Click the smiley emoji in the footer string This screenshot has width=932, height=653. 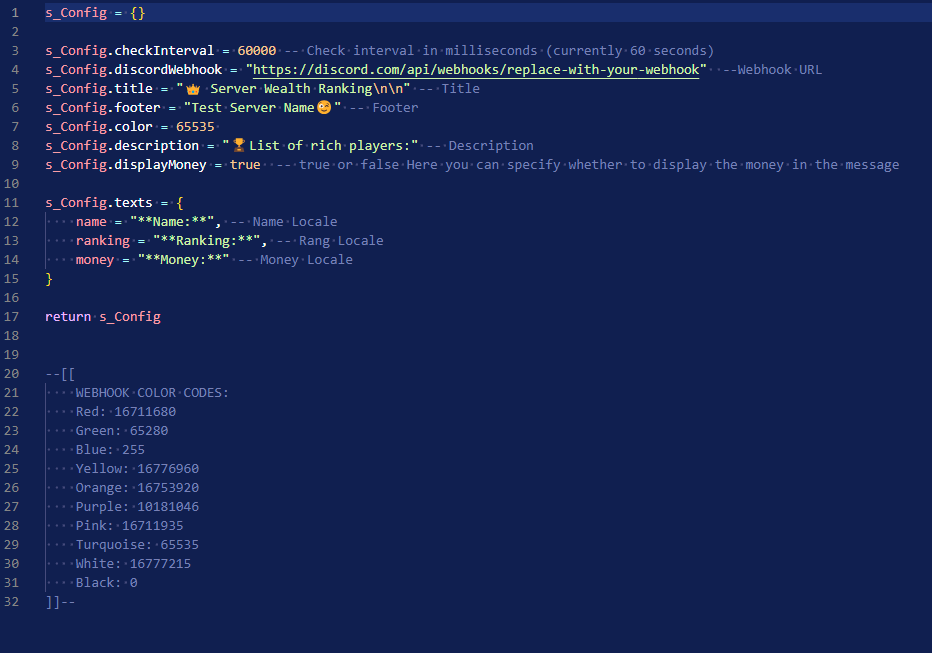click(x=324, y=108)
